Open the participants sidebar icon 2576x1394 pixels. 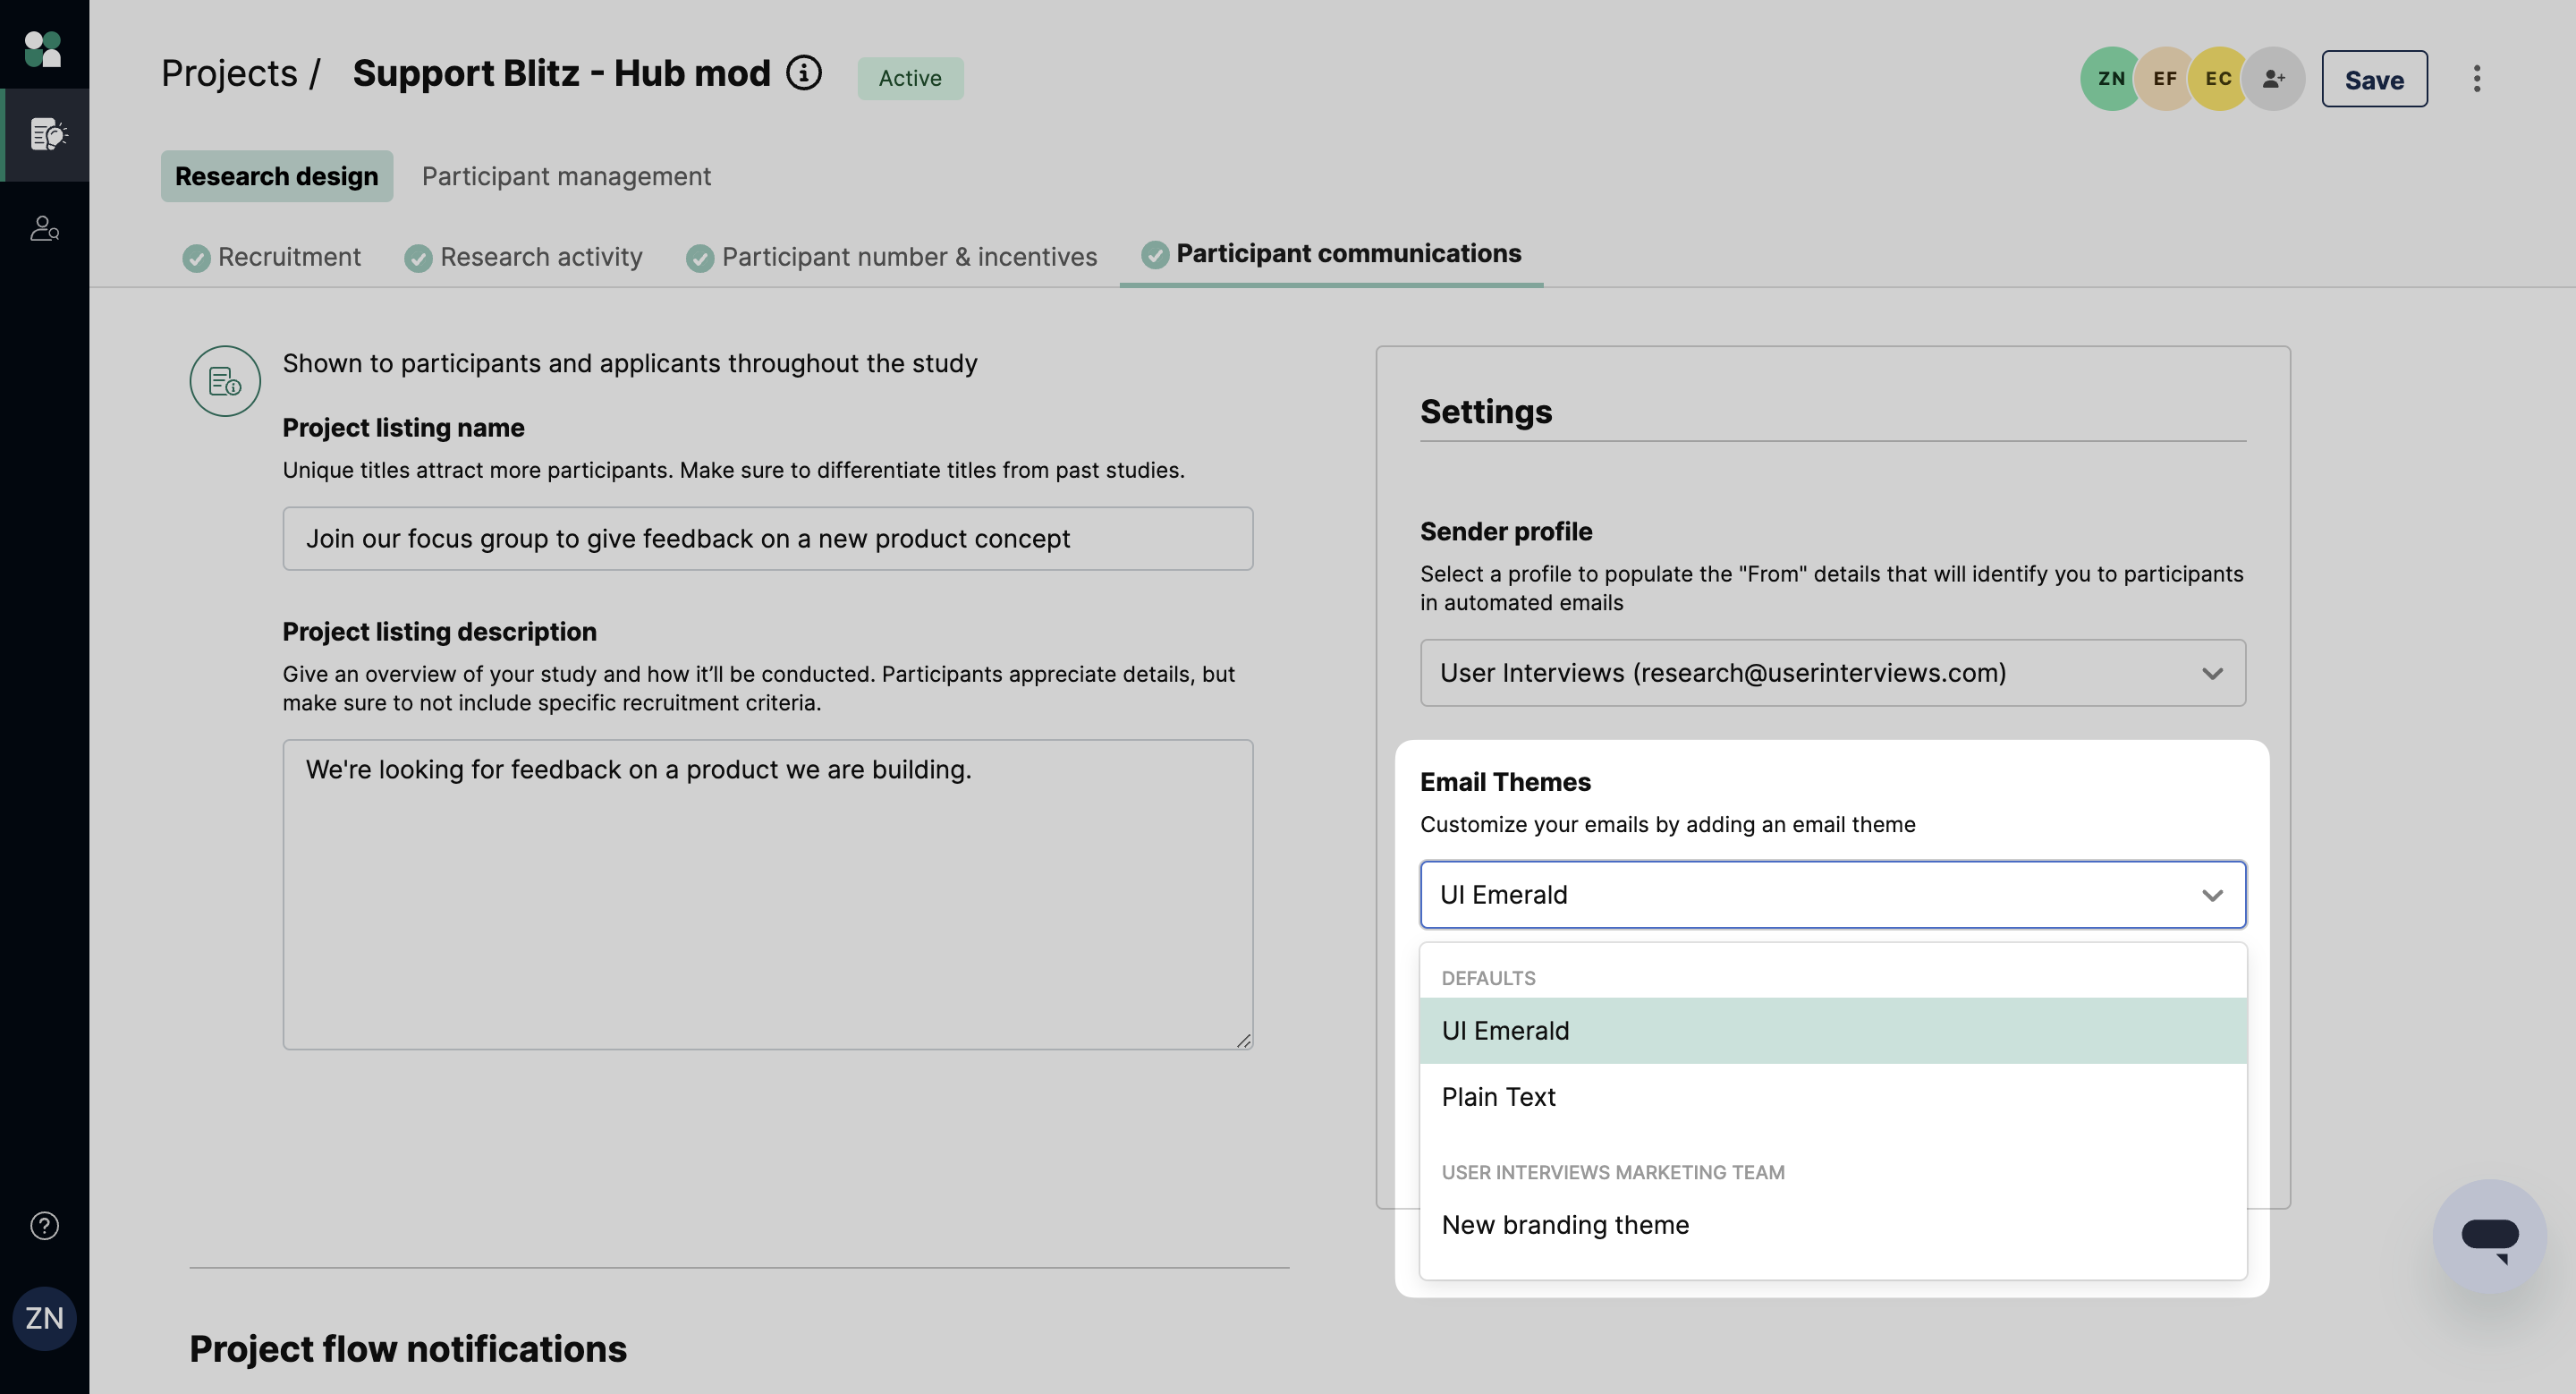44,229
